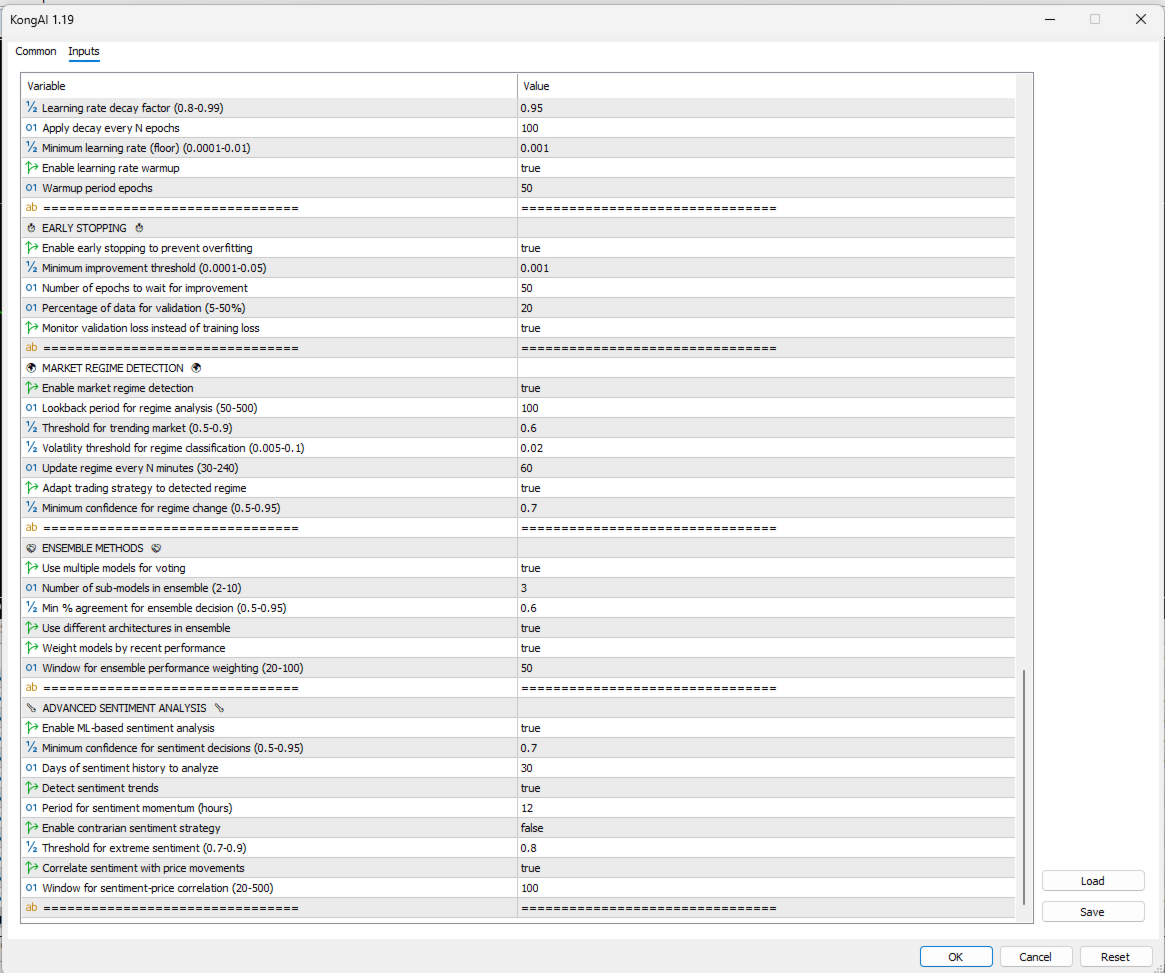Click the icon beside Minimum improvement threshold
The width and height of the screenshot is (1165, 973).
tap(31, 268)
